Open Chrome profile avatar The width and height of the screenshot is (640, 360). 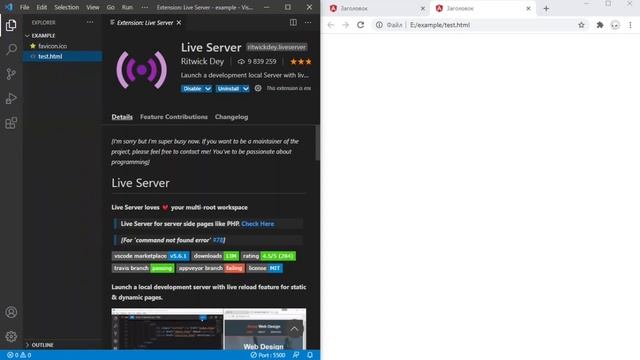615,25
